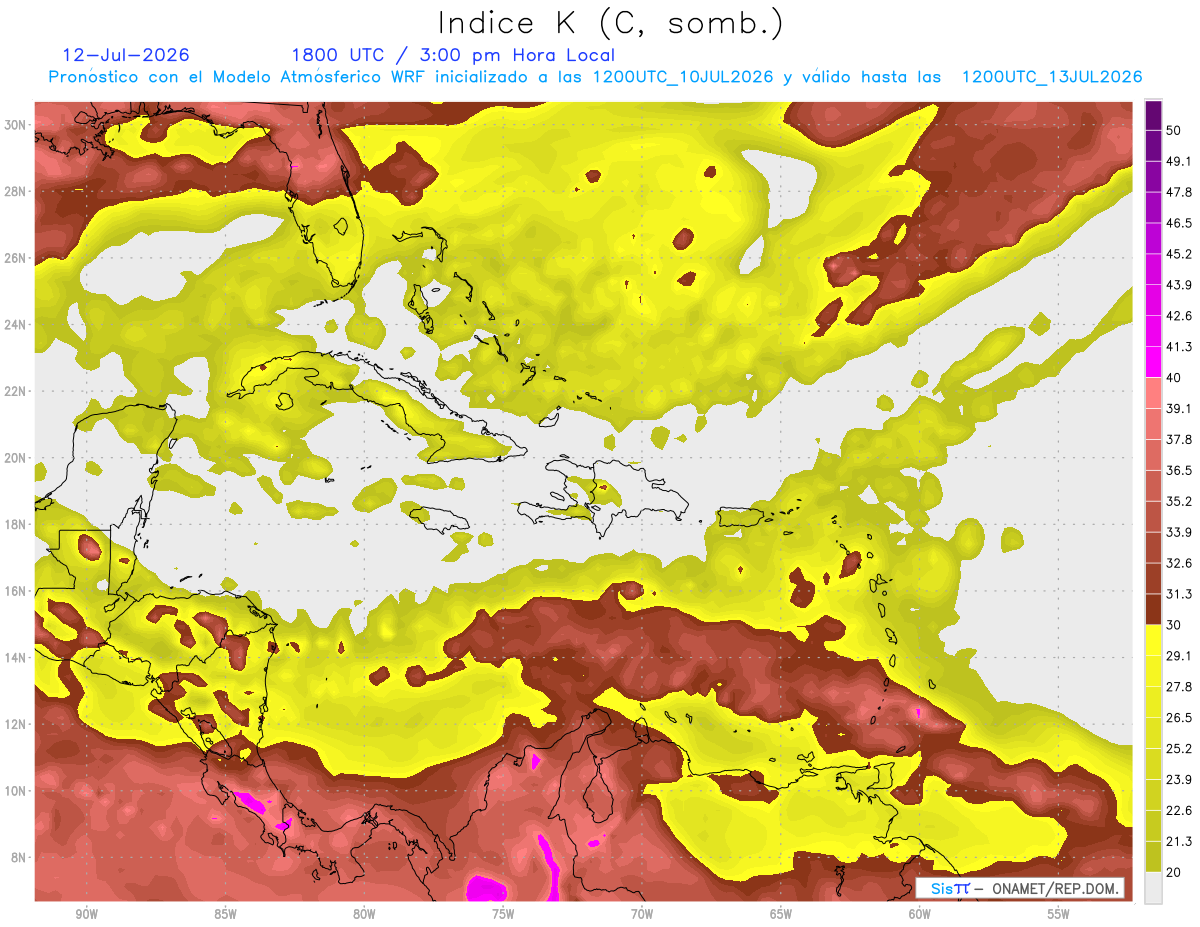Click the "8N" latitude label
The image size is (1200, 927).
pyautogui.click(x=18, y=858)
